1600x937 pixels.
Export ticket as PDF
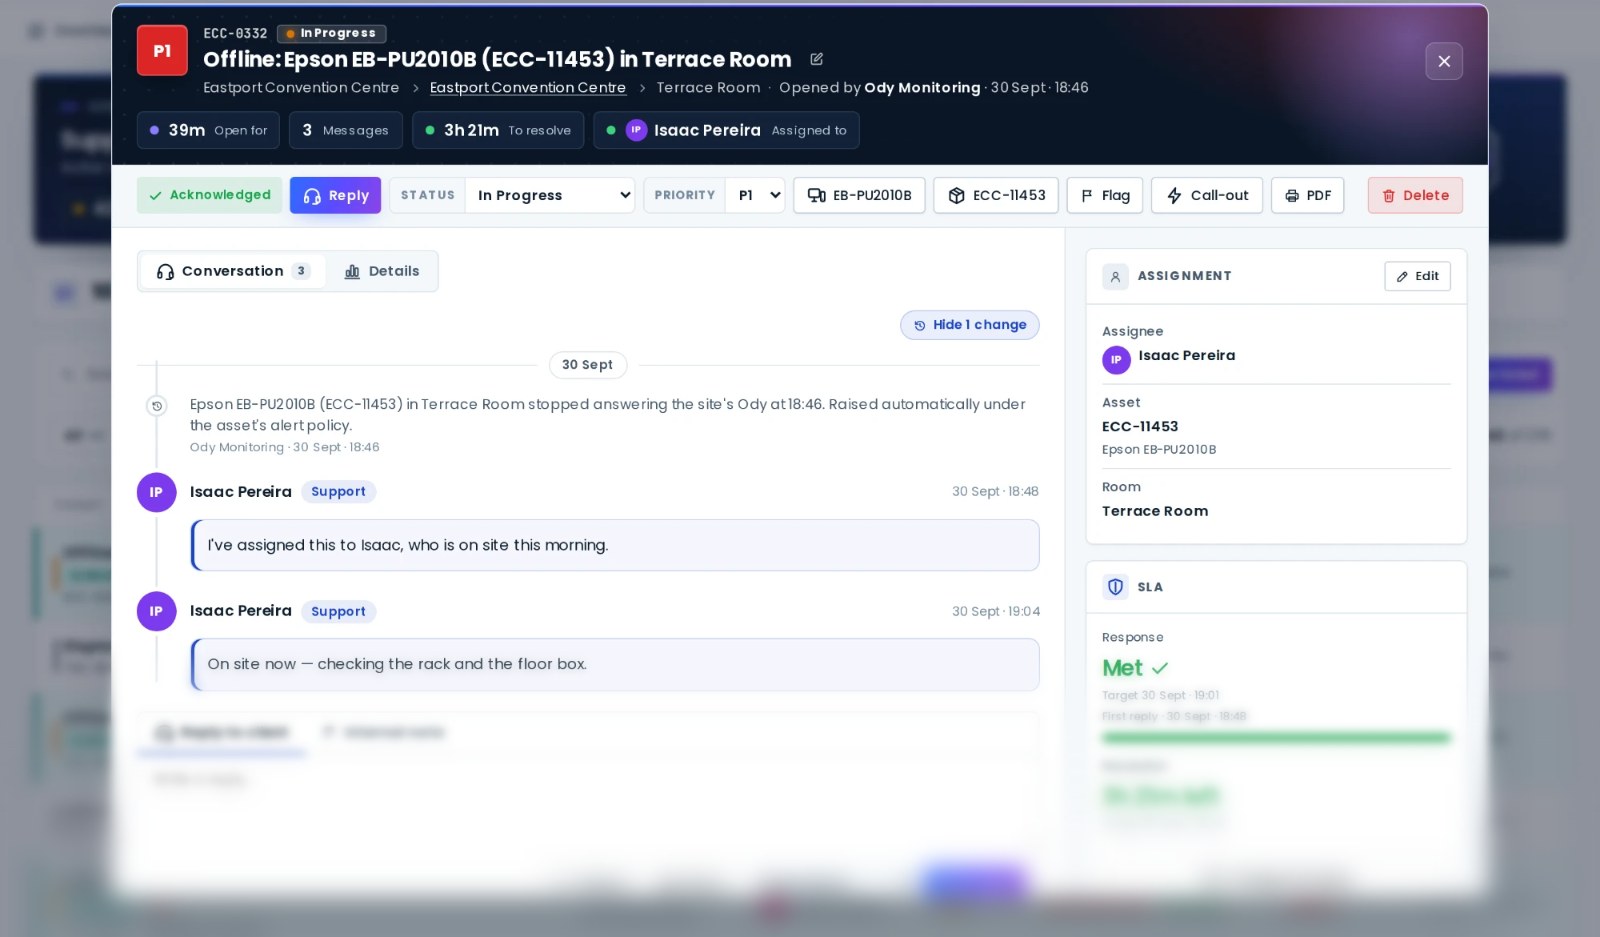[x=1308, y=195]
